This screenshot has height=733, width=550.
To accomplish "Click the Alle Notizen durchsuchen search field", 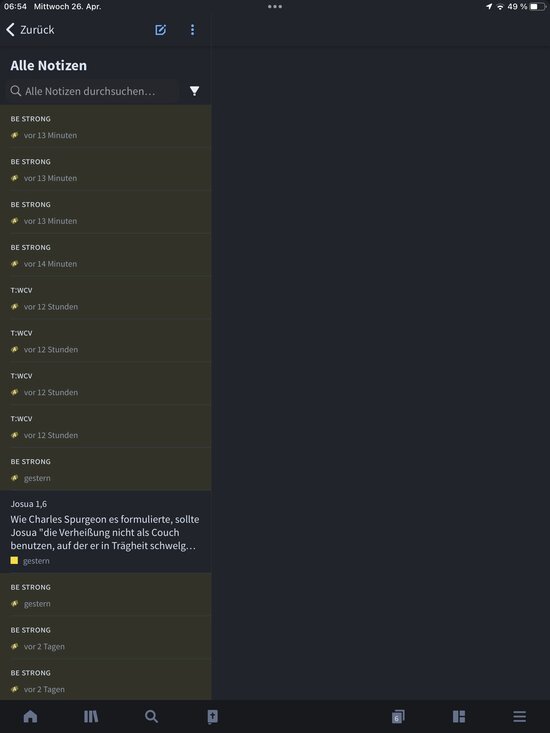I will pos(93,91).
